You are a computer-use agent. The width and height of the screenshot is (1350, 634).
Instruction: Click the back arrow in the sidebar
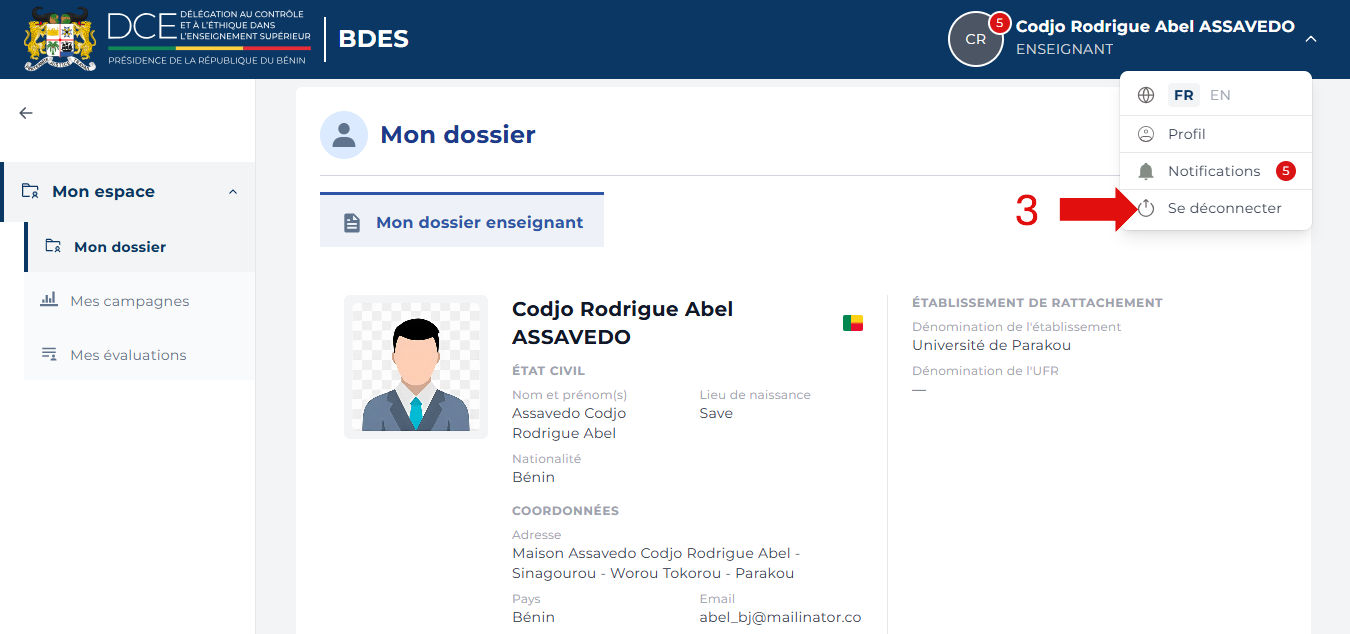[x=26, y=113]
